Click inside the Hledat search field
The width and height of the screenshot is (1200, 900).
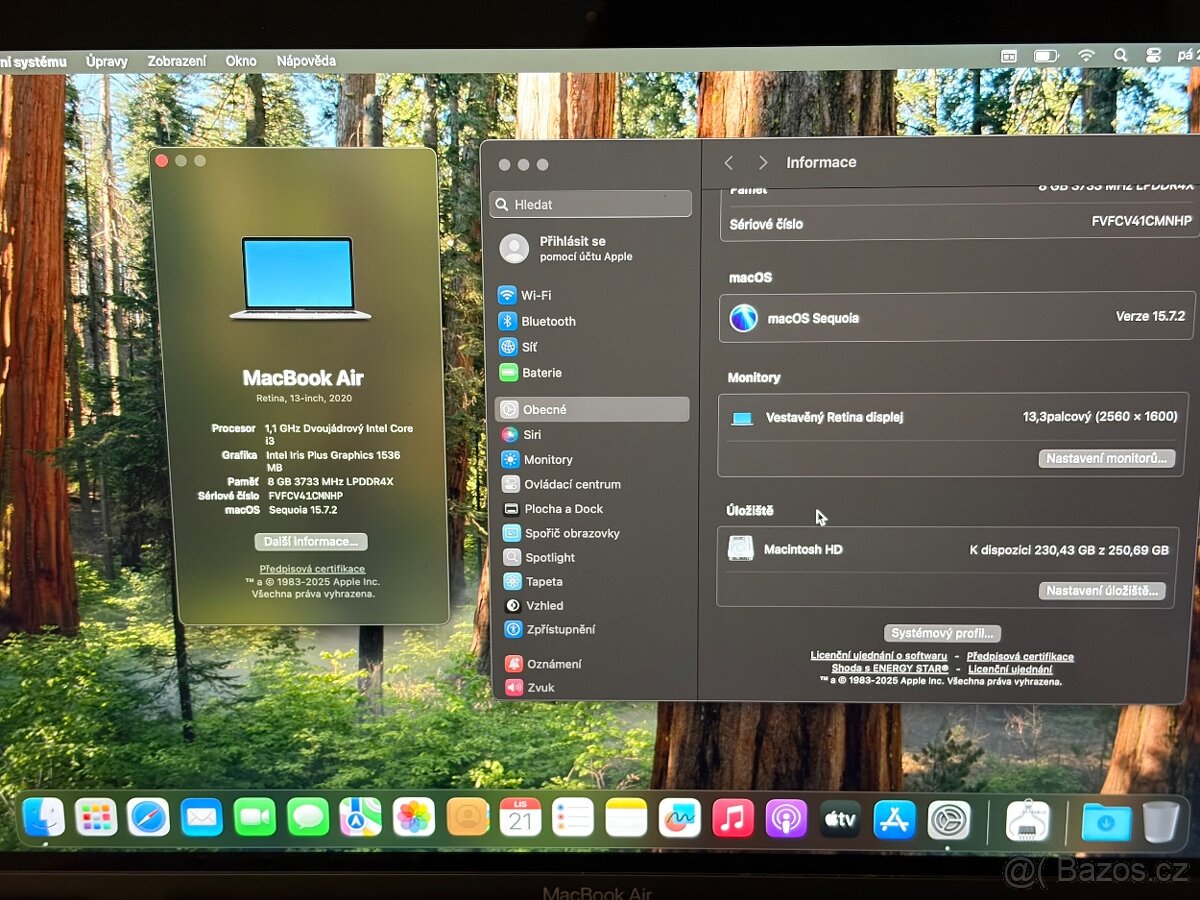coord(590,203)
